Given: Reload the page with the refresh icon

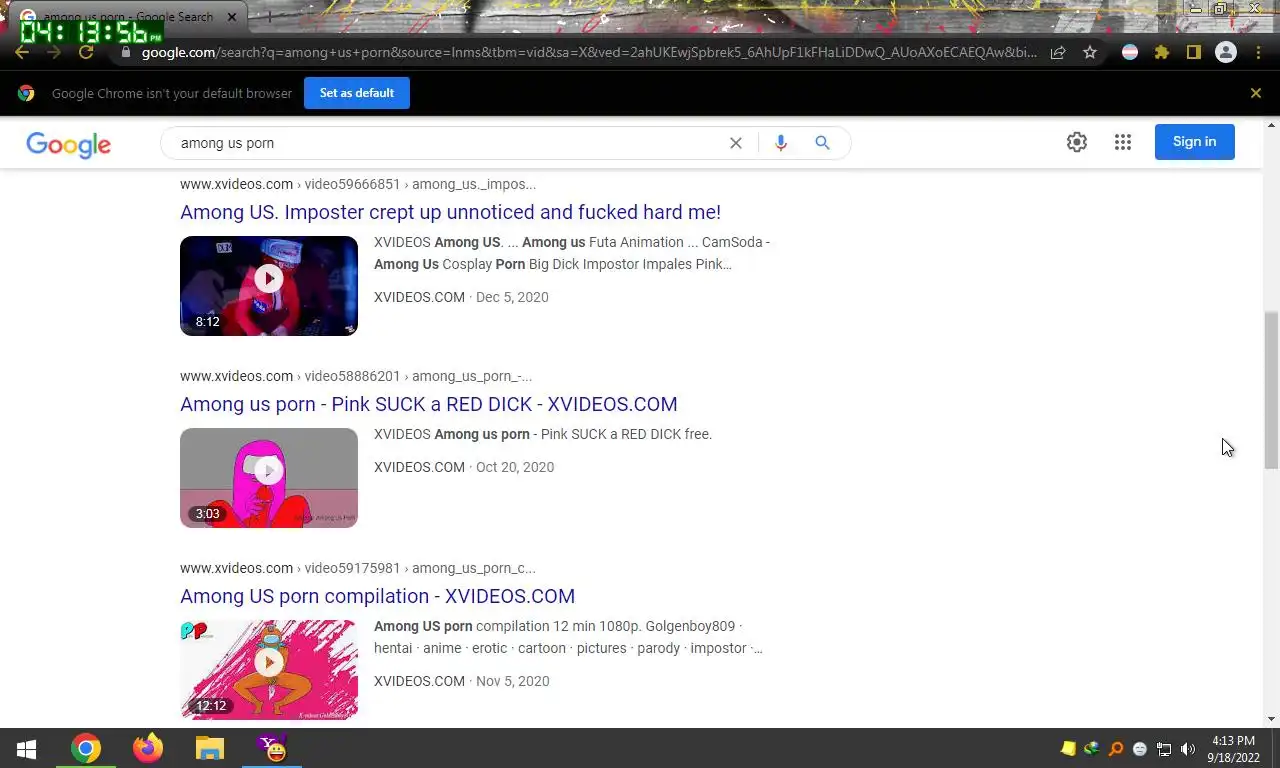Looking at the screenshot, I should [86, 53].
